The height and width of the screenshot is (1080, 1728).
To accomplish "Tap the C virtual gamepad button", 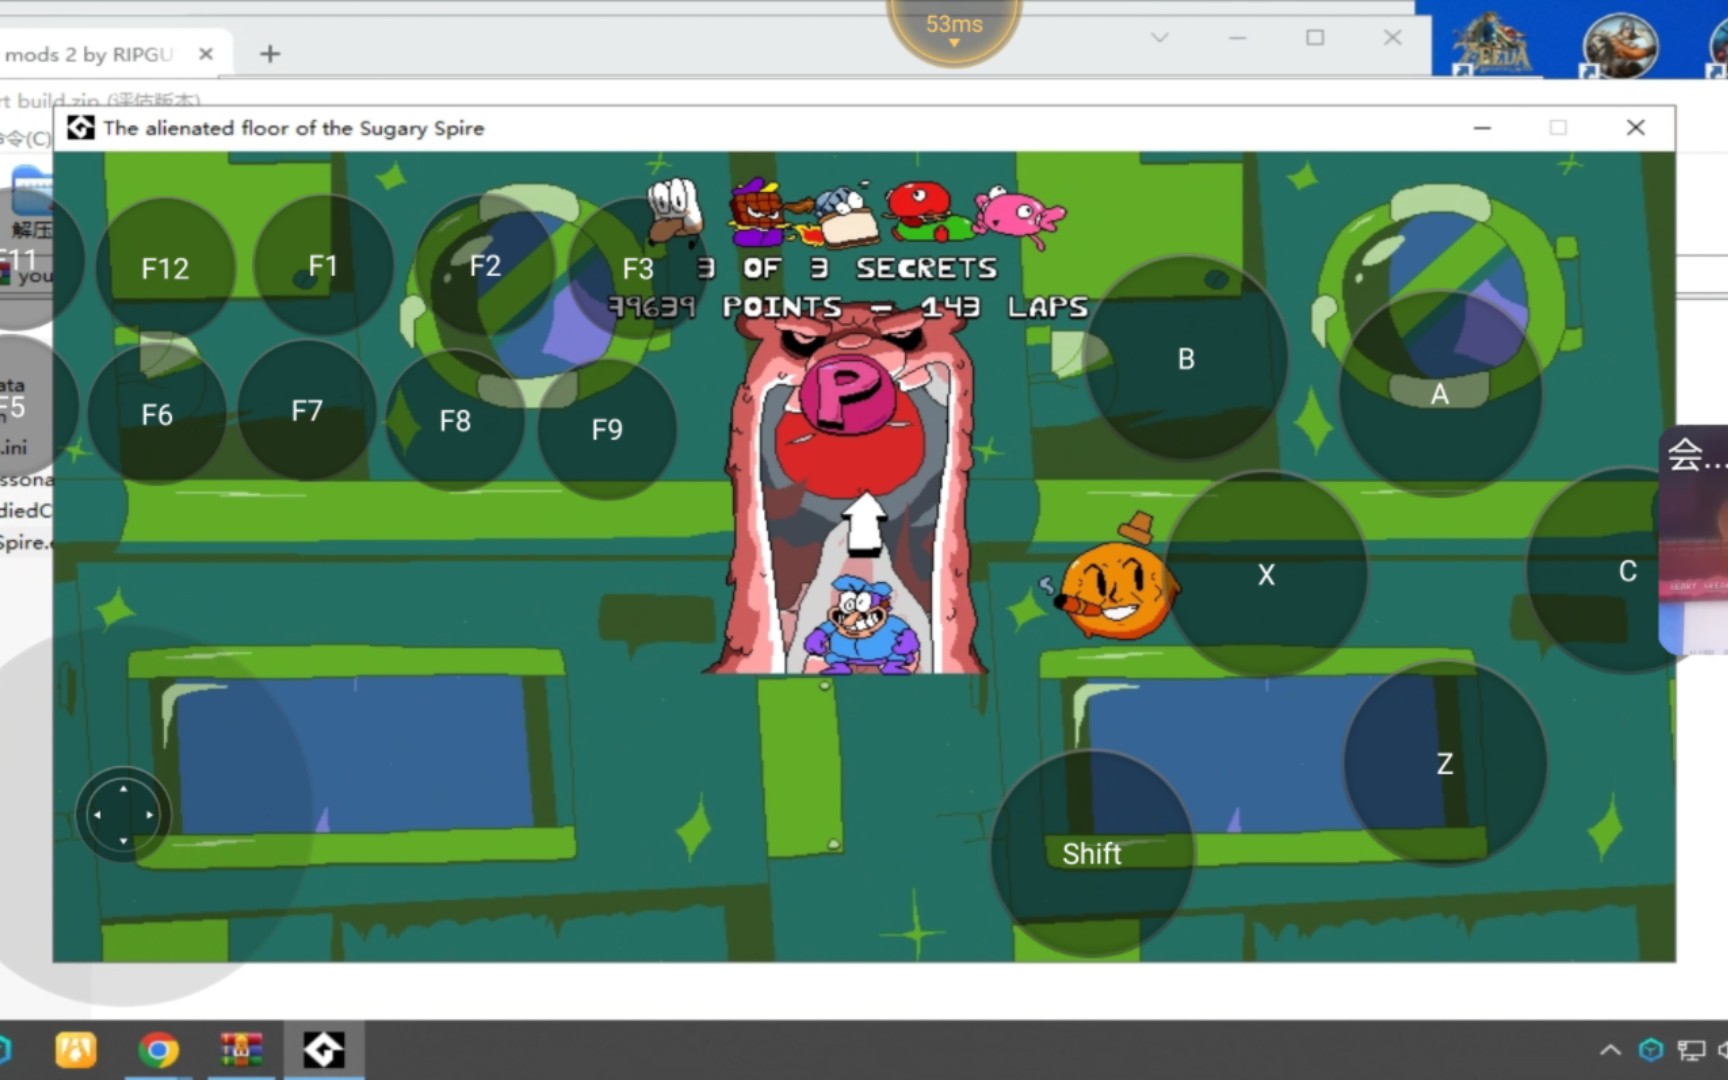I will point(1628,571).
